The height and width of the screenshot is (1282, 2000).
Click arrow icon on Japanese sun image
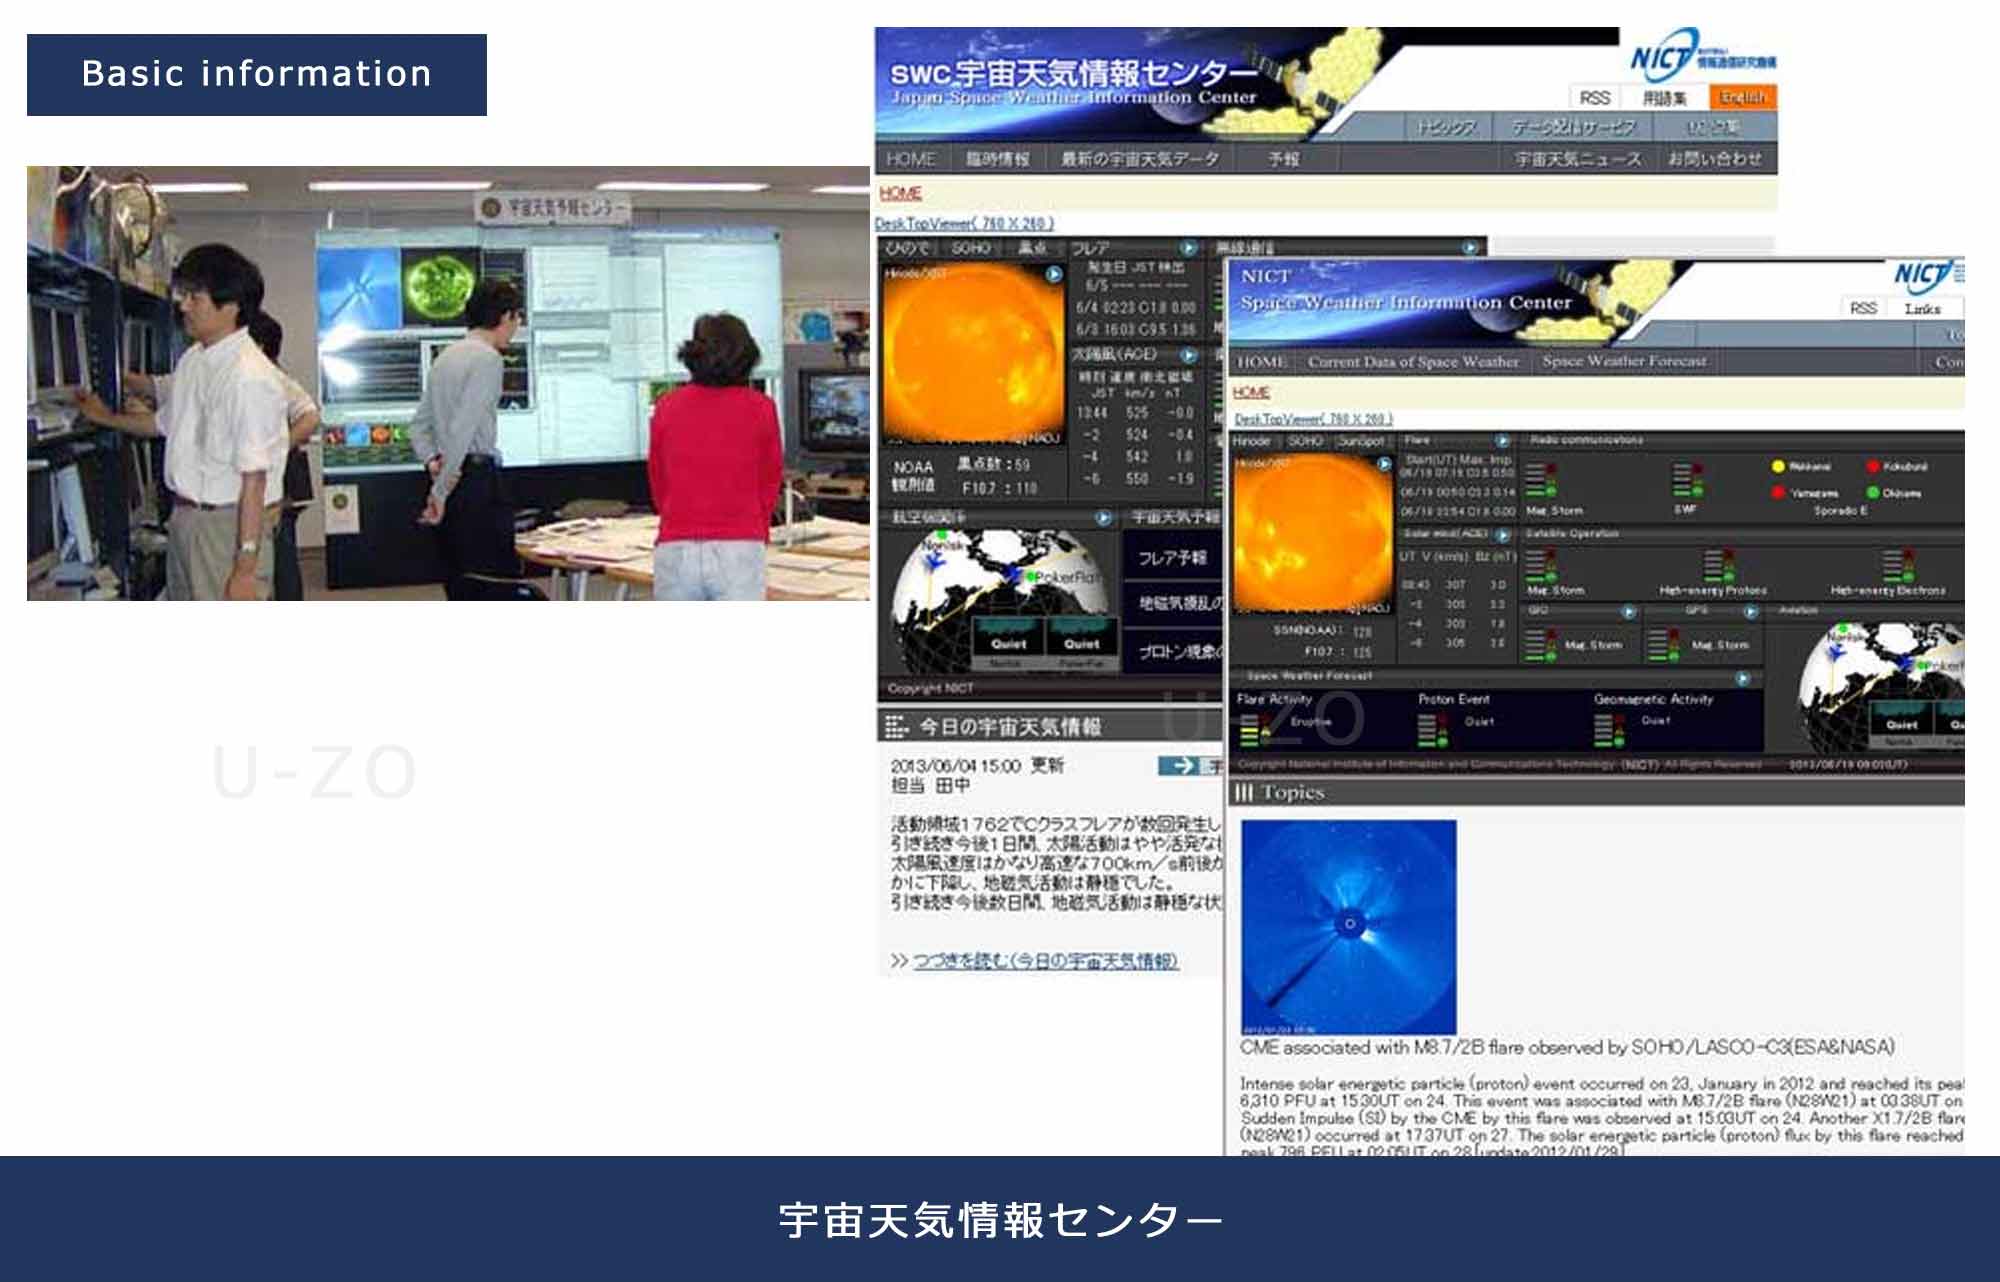(x=1054, y=274)
